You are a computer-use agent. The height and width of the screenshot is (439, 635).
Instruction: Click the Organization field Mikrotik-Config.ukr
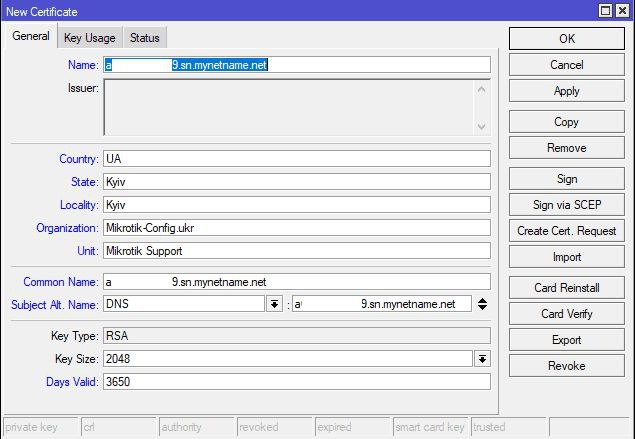click(x=297, y=228)
